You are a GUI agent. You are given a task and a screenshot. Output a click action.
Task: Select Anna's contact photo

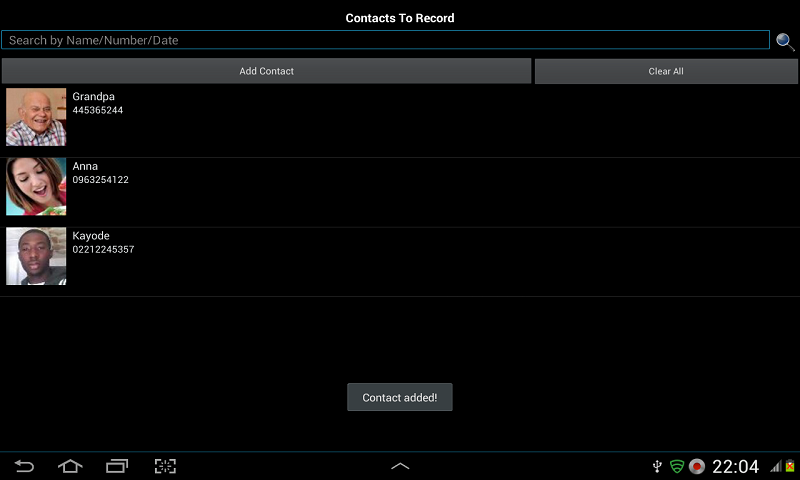pyautogui.click(x=36, y=186)
